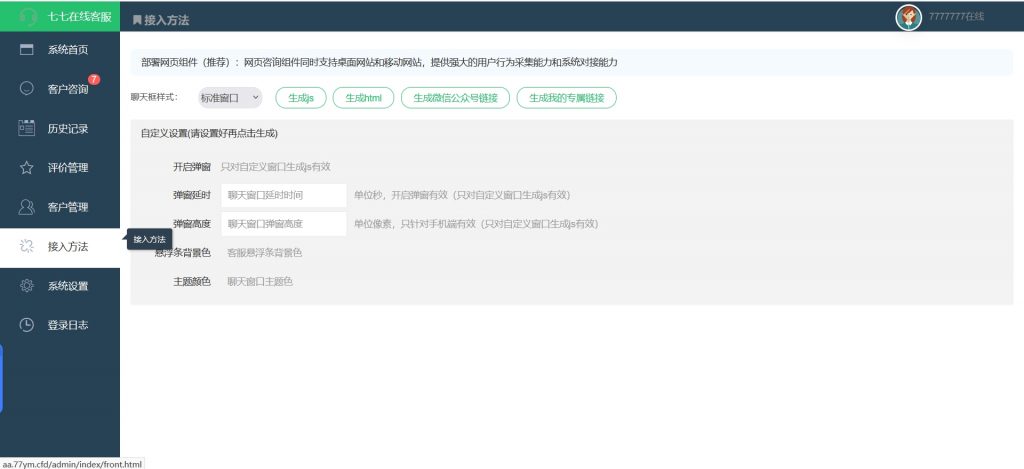Click the 生成js button
Screen dimensions: 1024x469
tap(301, 98)
